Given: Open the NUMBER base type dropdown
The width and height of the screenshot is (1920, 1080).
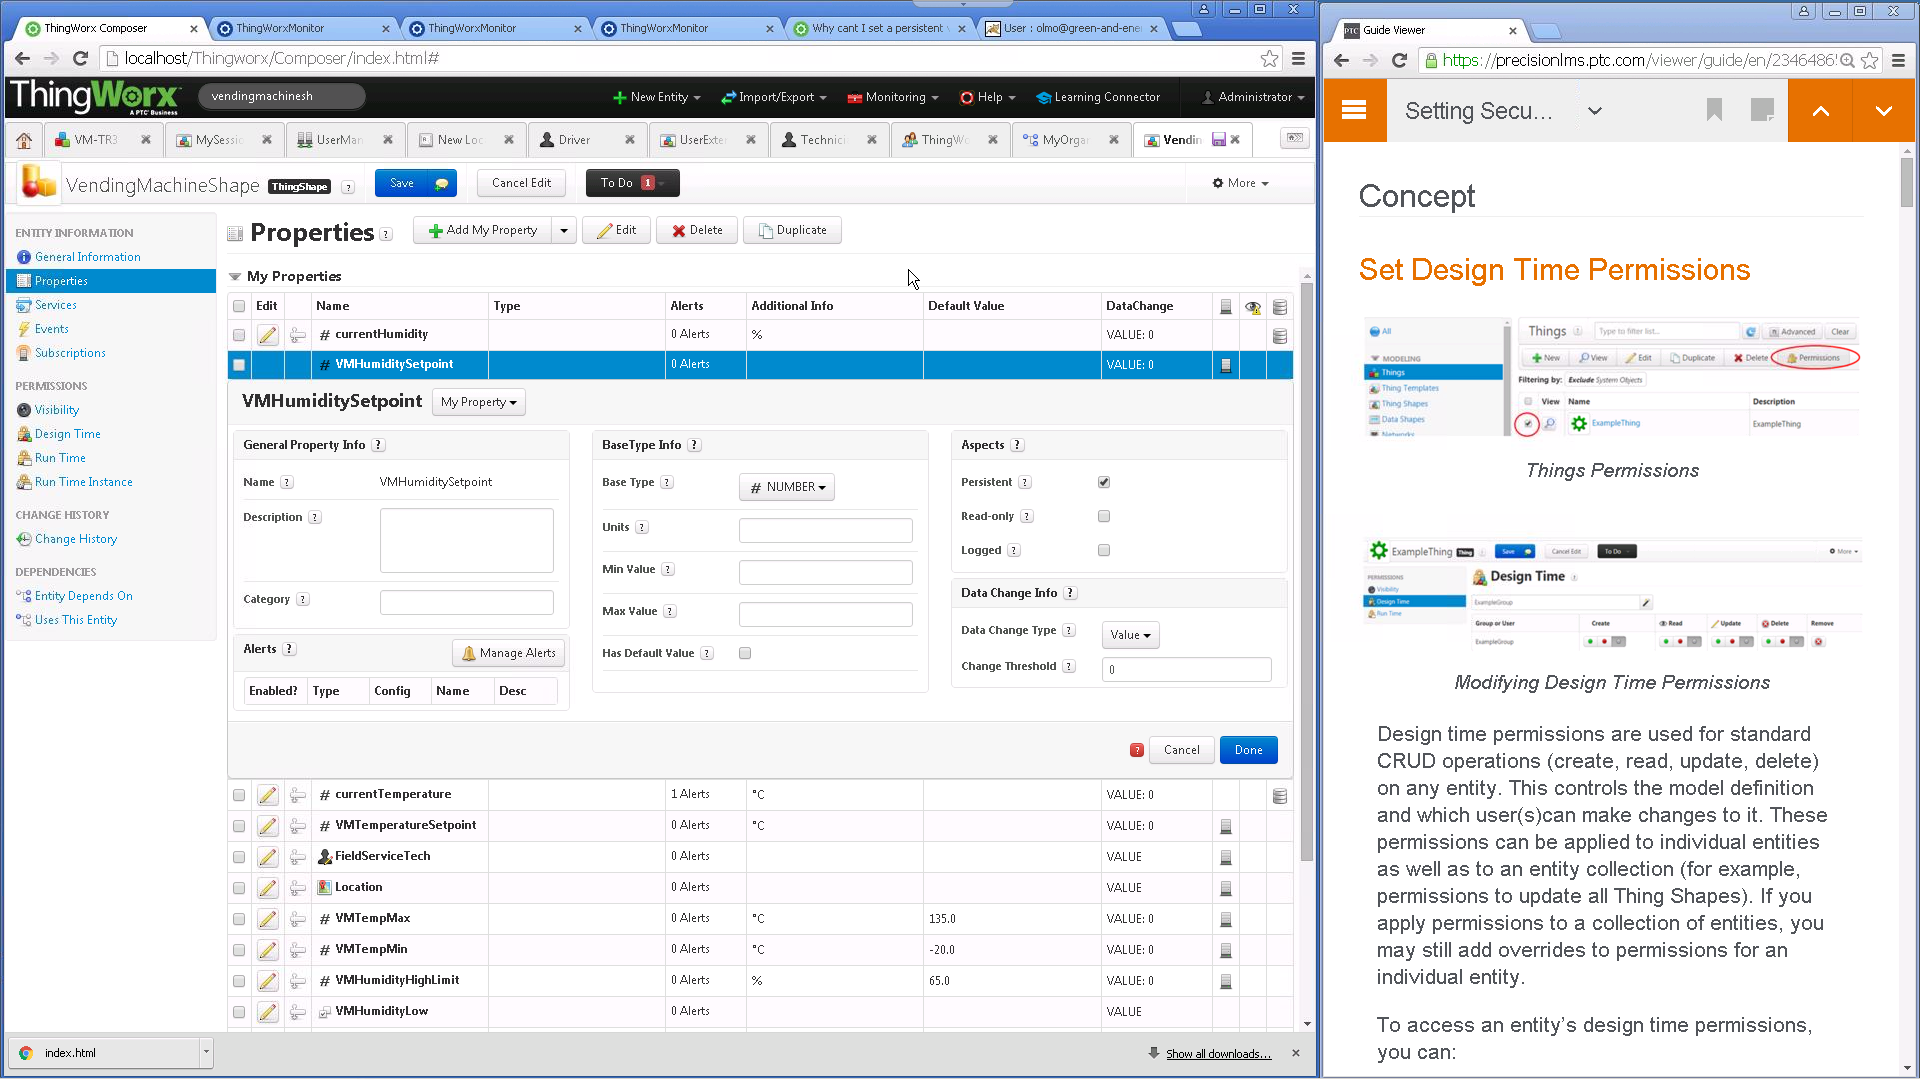Looking at the screenshot, I should coord(787,487).
